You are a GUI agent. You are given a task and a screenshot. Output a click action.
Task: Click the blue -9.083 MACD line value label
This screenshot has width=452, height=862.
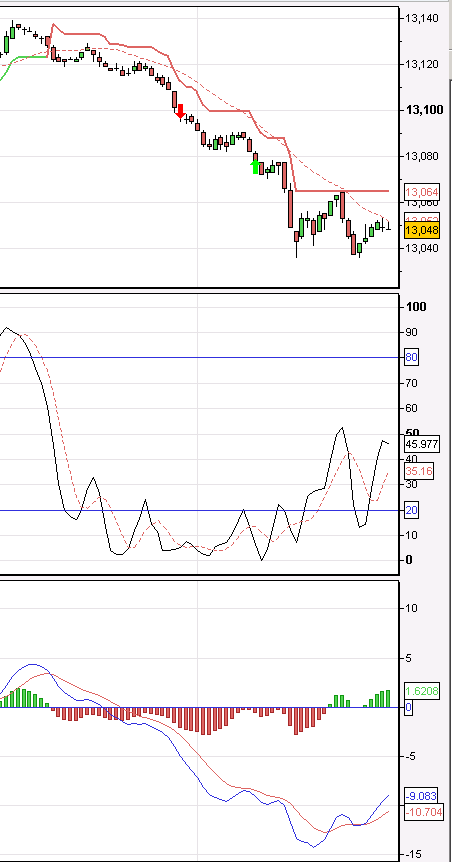(x=422, y=795)
